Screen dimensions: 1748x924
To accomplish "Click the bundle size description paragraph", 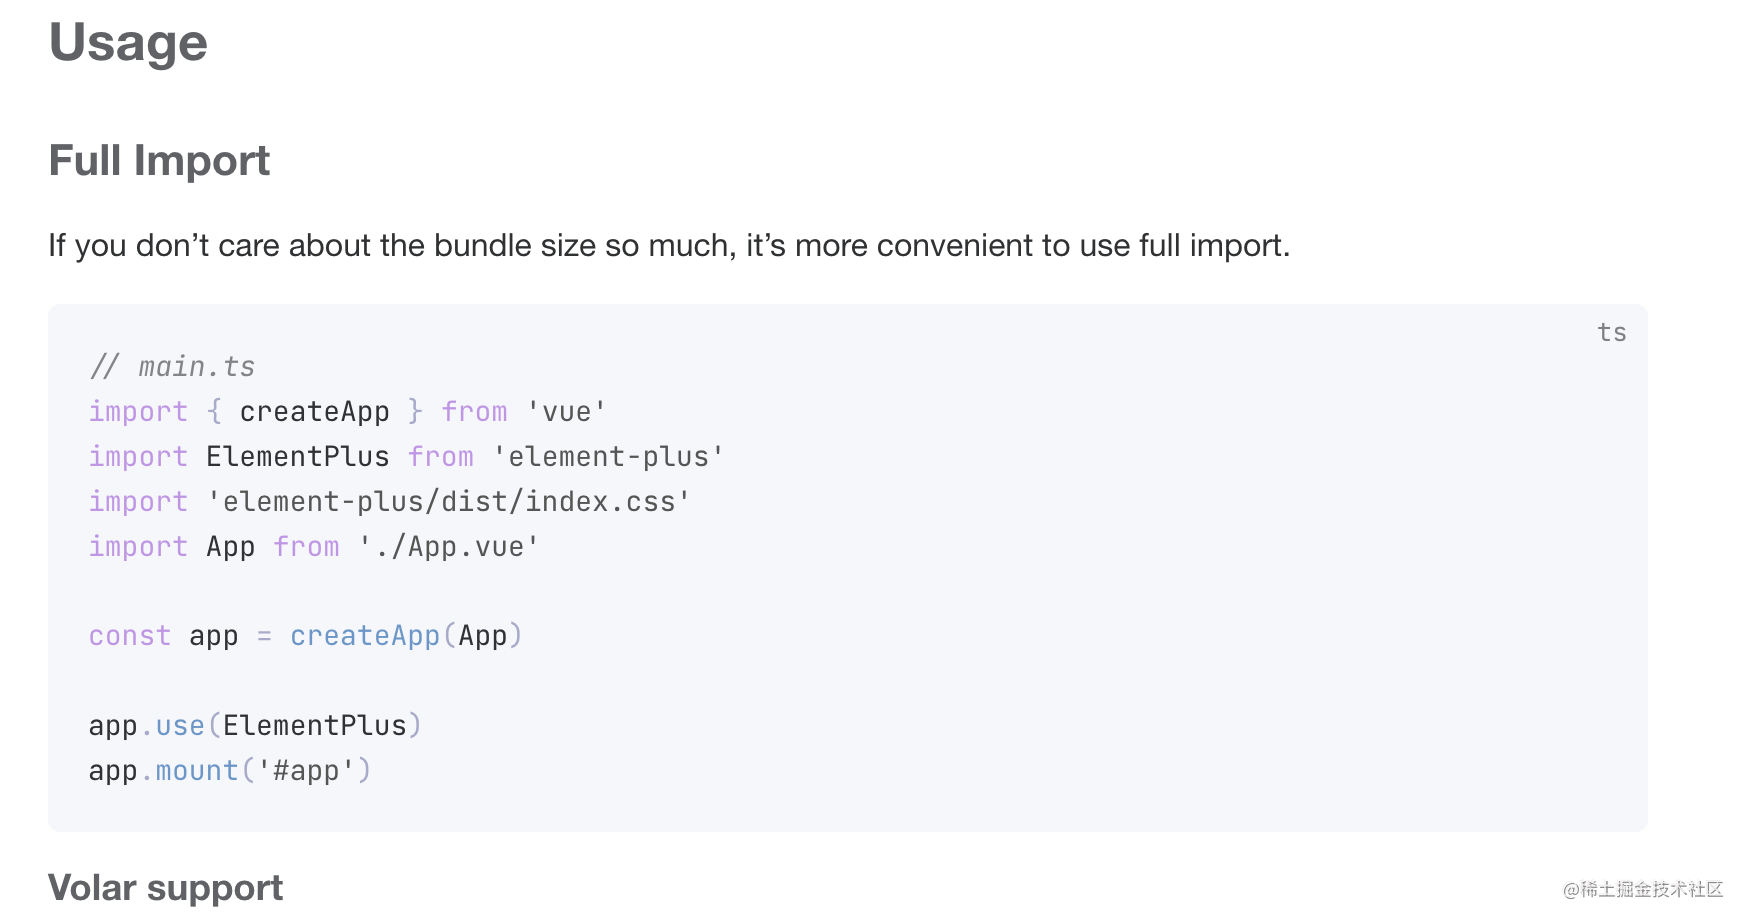I will (669, 246).
